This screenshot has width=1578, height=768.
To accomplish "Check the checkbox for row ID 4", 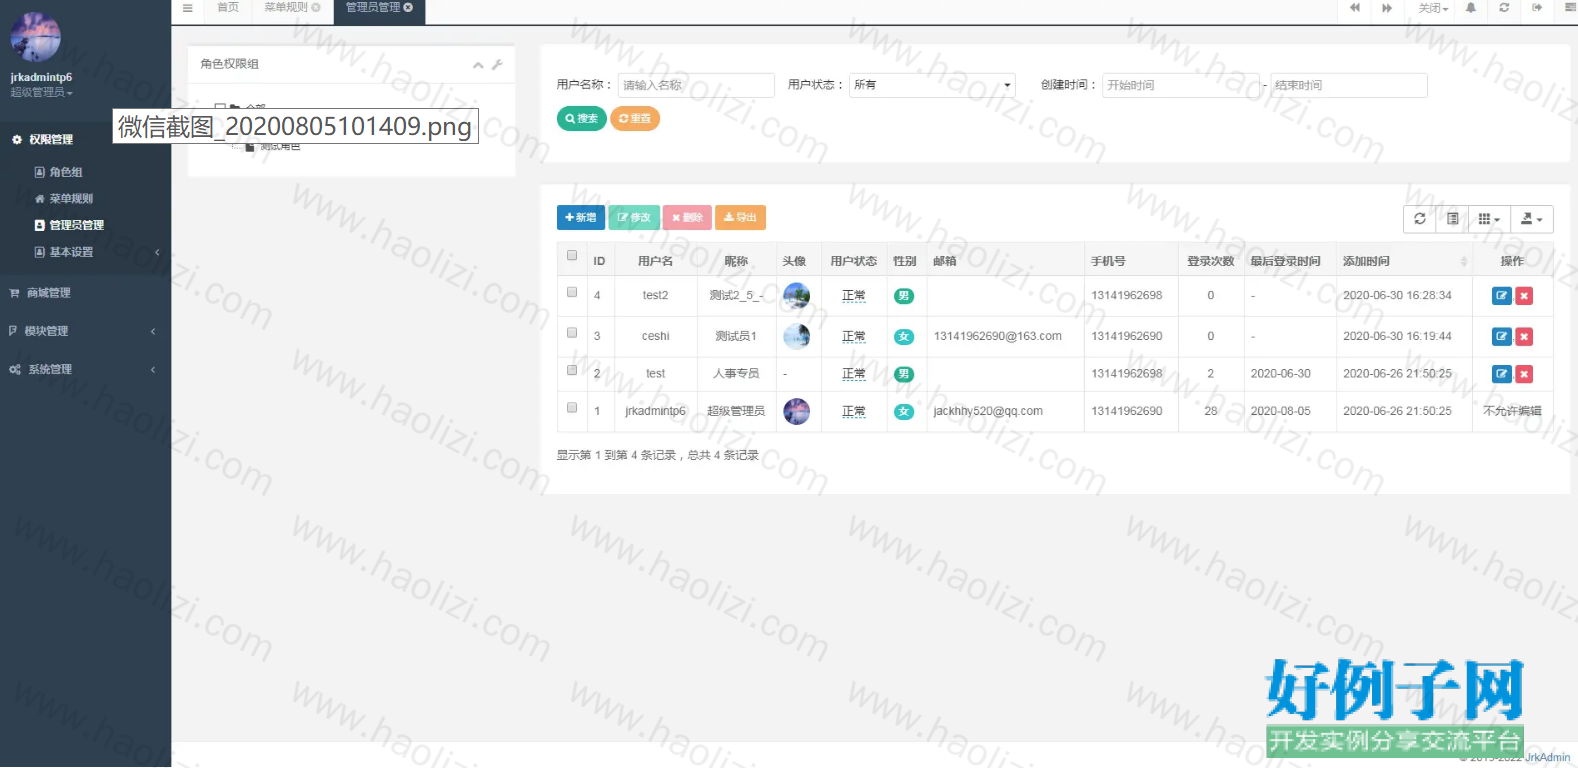I will pos(572,292).
